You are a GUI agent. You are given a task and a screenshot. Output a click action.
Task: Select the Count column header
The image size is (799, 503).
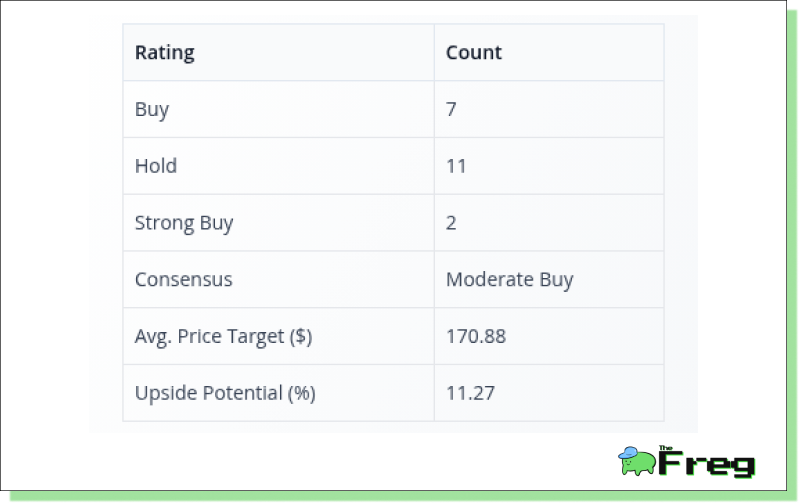[474, 52]
